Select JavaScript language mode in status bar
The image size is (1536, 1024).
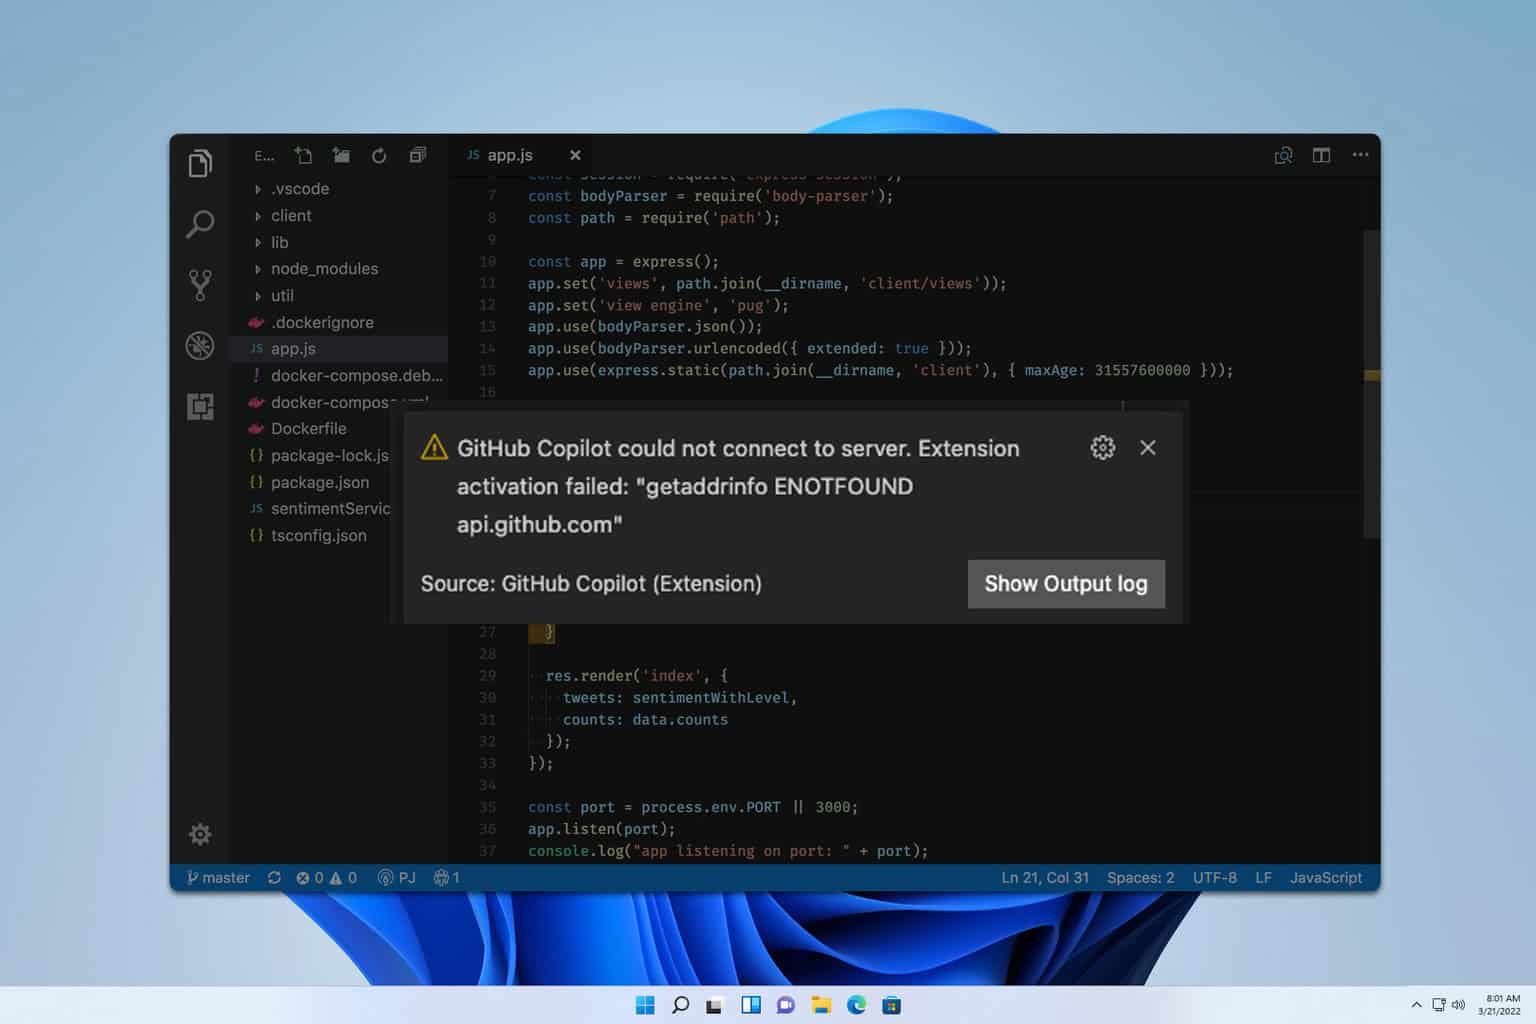coord(1326,878)
